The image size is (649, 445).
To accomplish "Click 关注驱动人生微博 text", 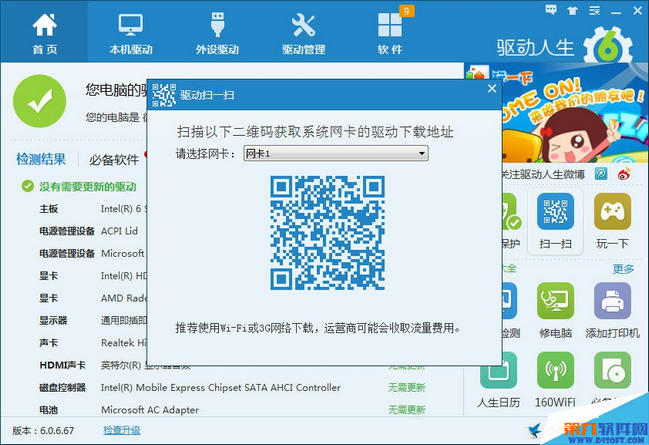I will coord(544,174).
